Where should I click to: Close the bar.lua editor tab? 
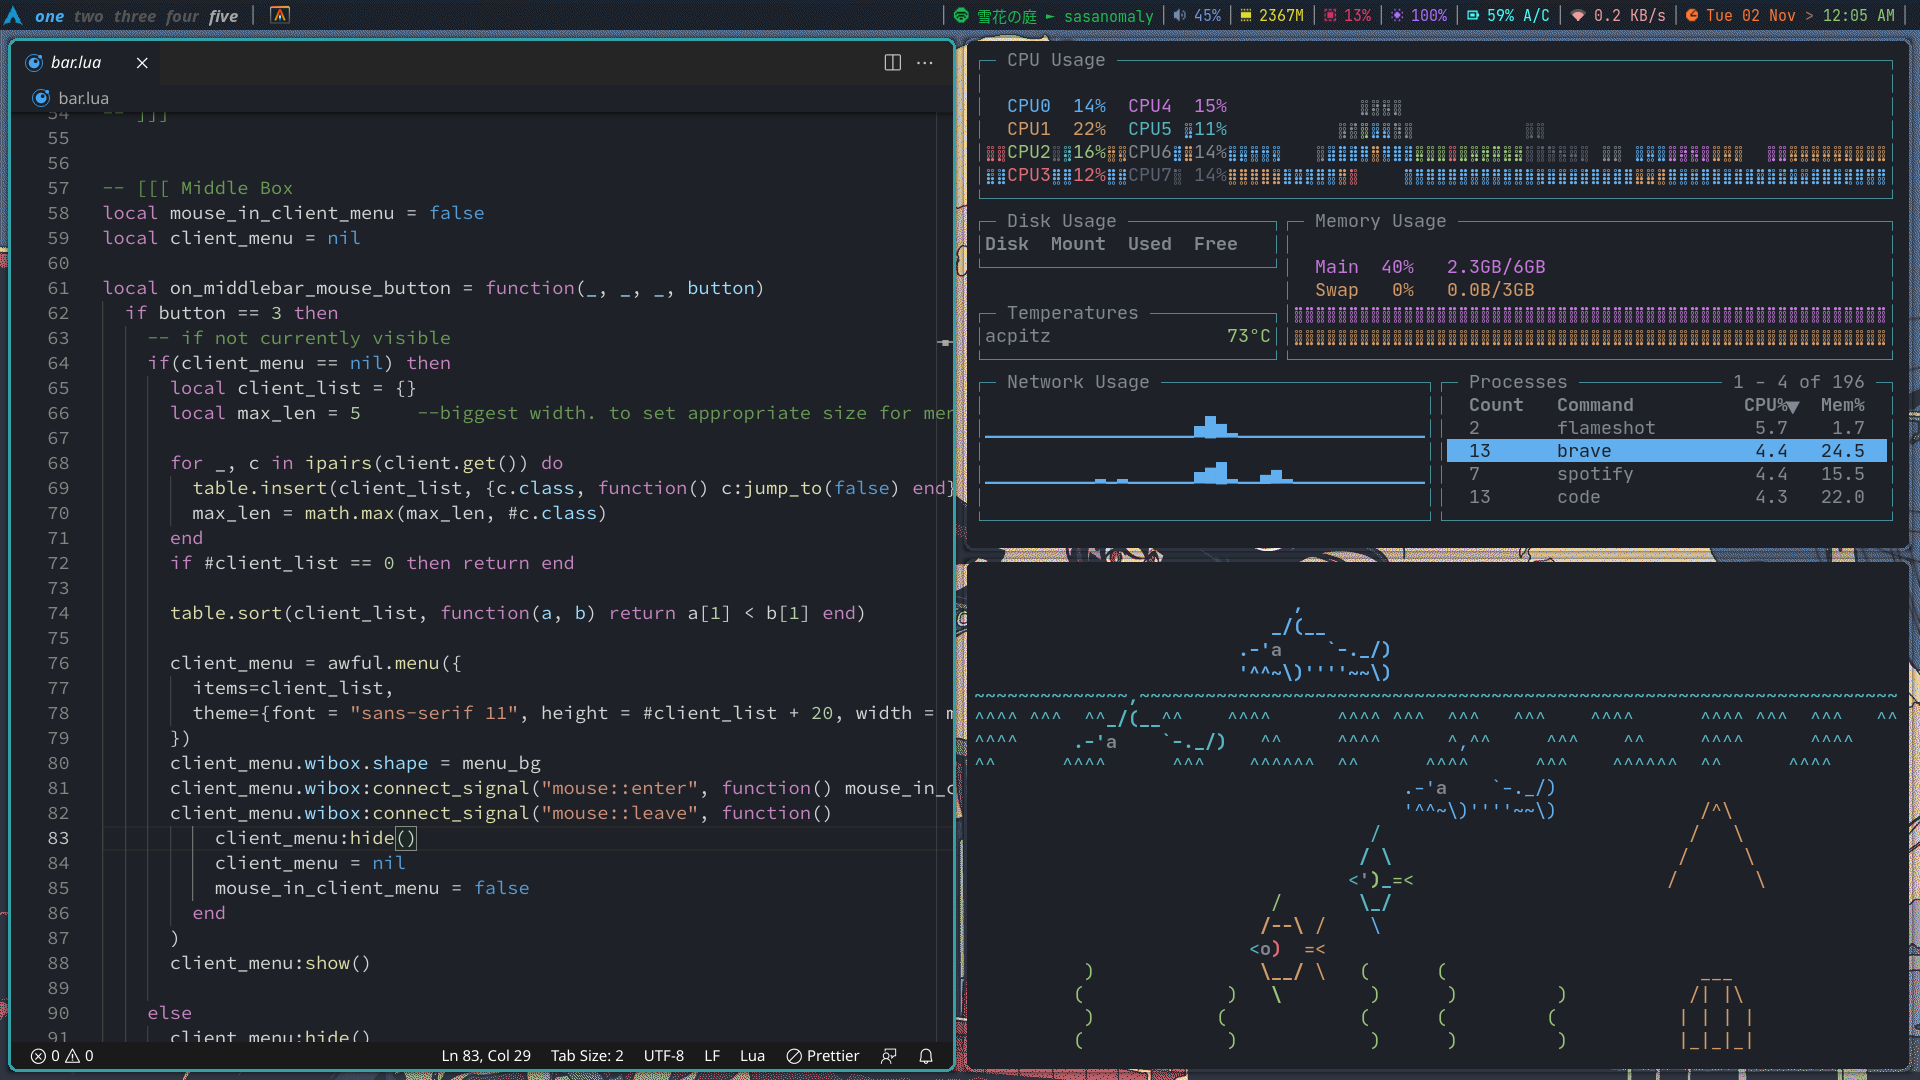coord(142,63)
